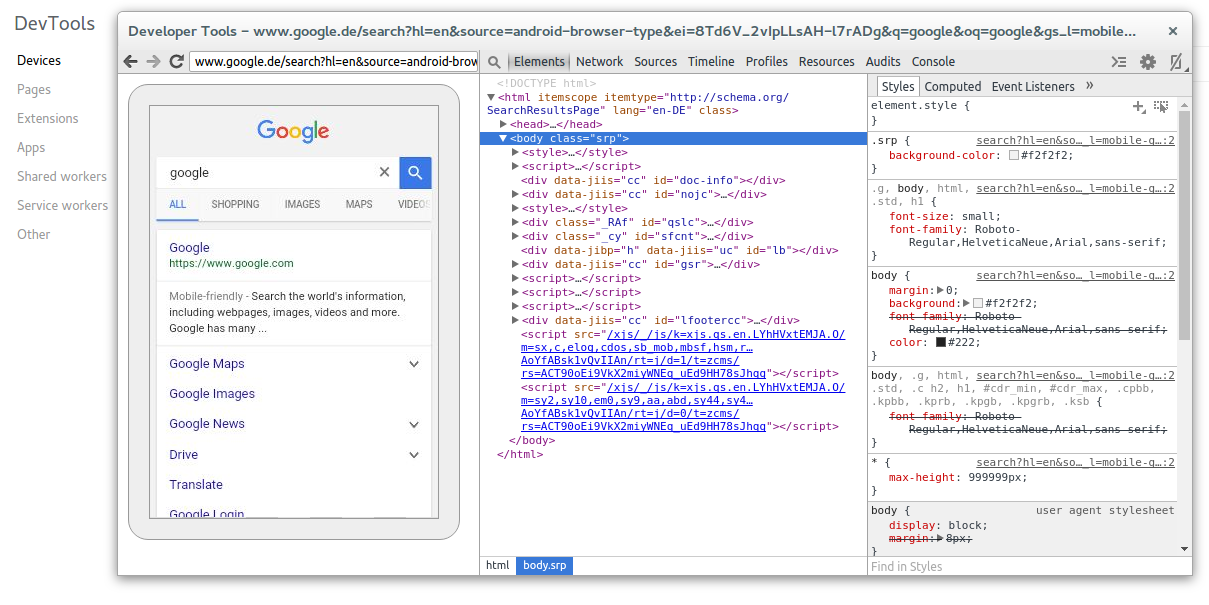Viewport: 1209px width, 605px height.
Task: Select Other in DevTools sidebar
Action: coord(33,234)
